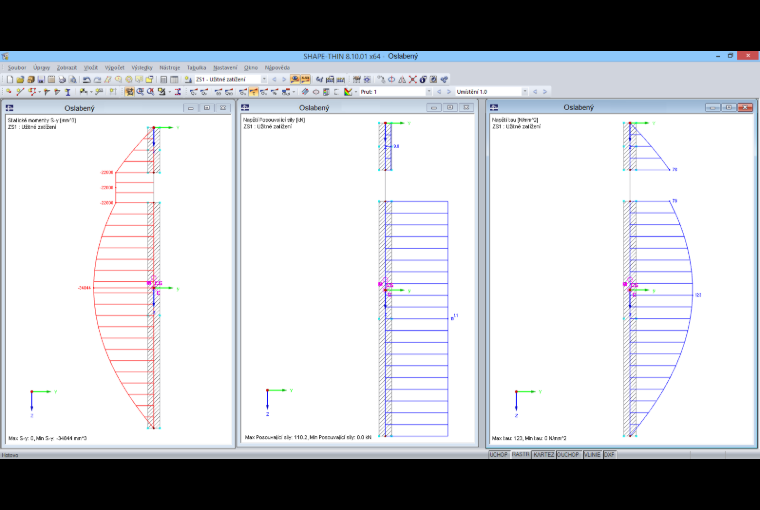
Task: Click the colored results rainbow icon
Action: tap(347, 92)
